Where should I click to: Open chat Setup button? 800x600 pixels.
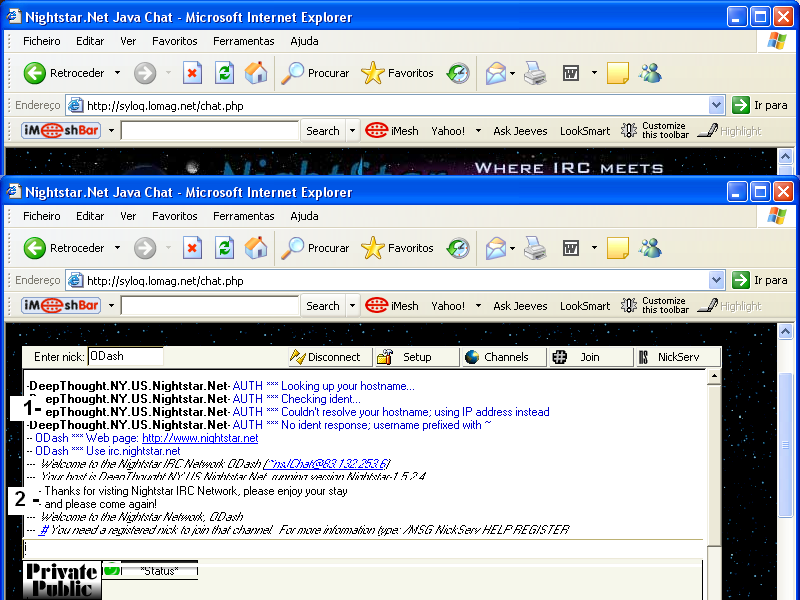pos(417,357)
